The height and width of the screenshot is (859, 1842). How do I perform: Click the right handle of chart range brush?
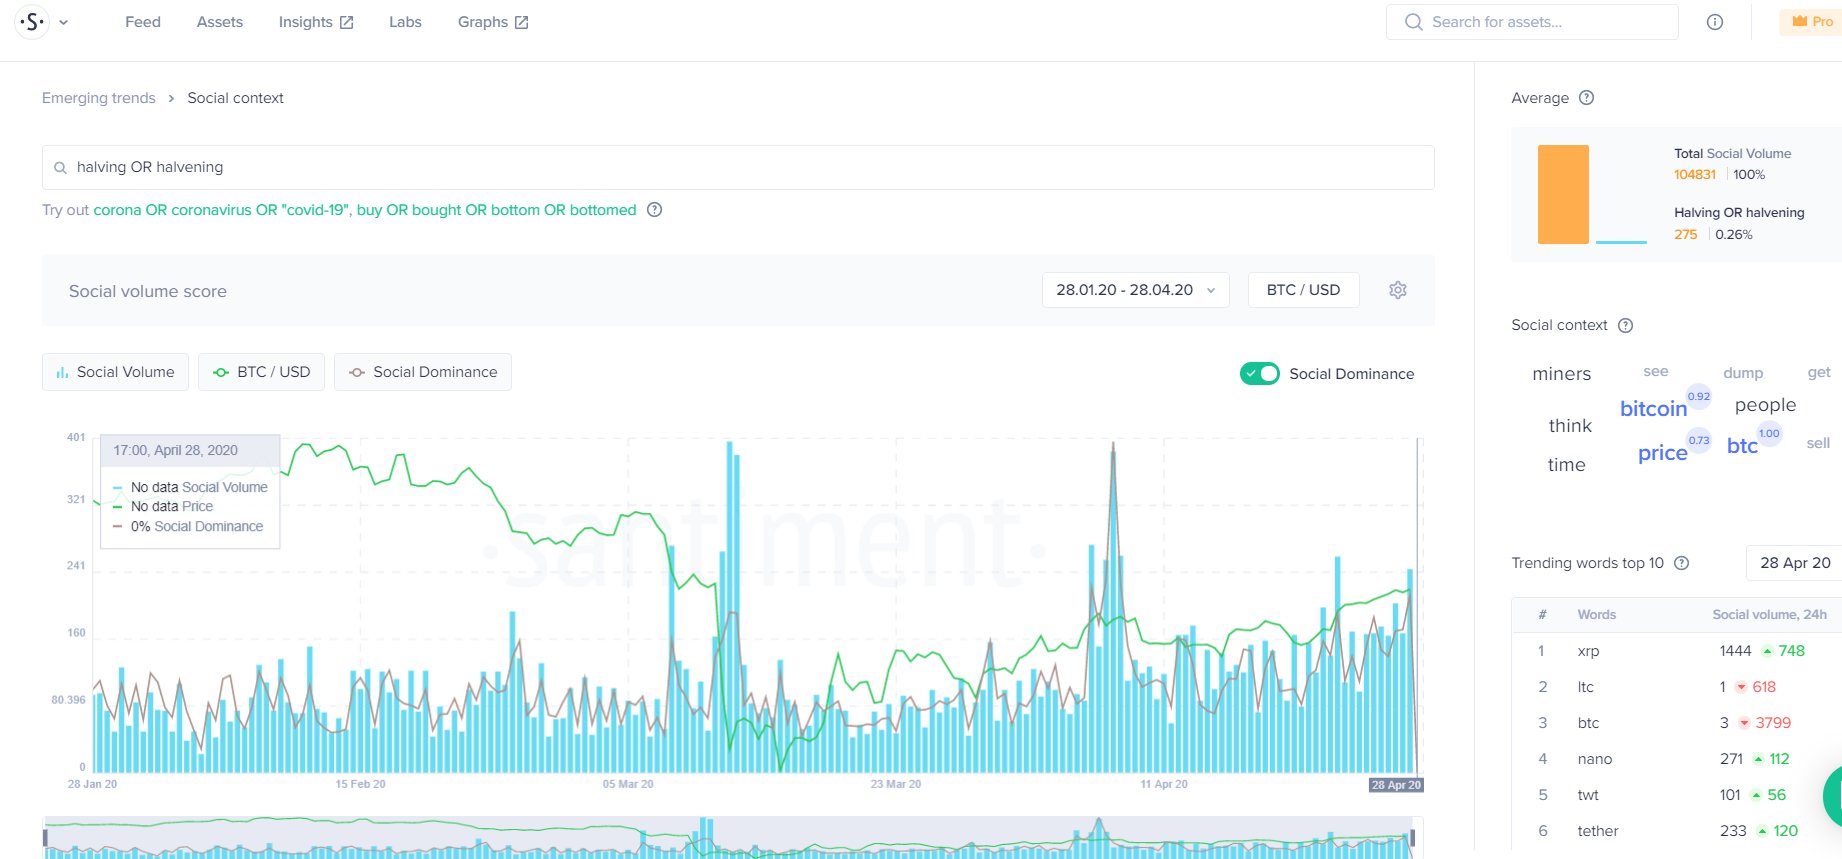(1413, 837)
